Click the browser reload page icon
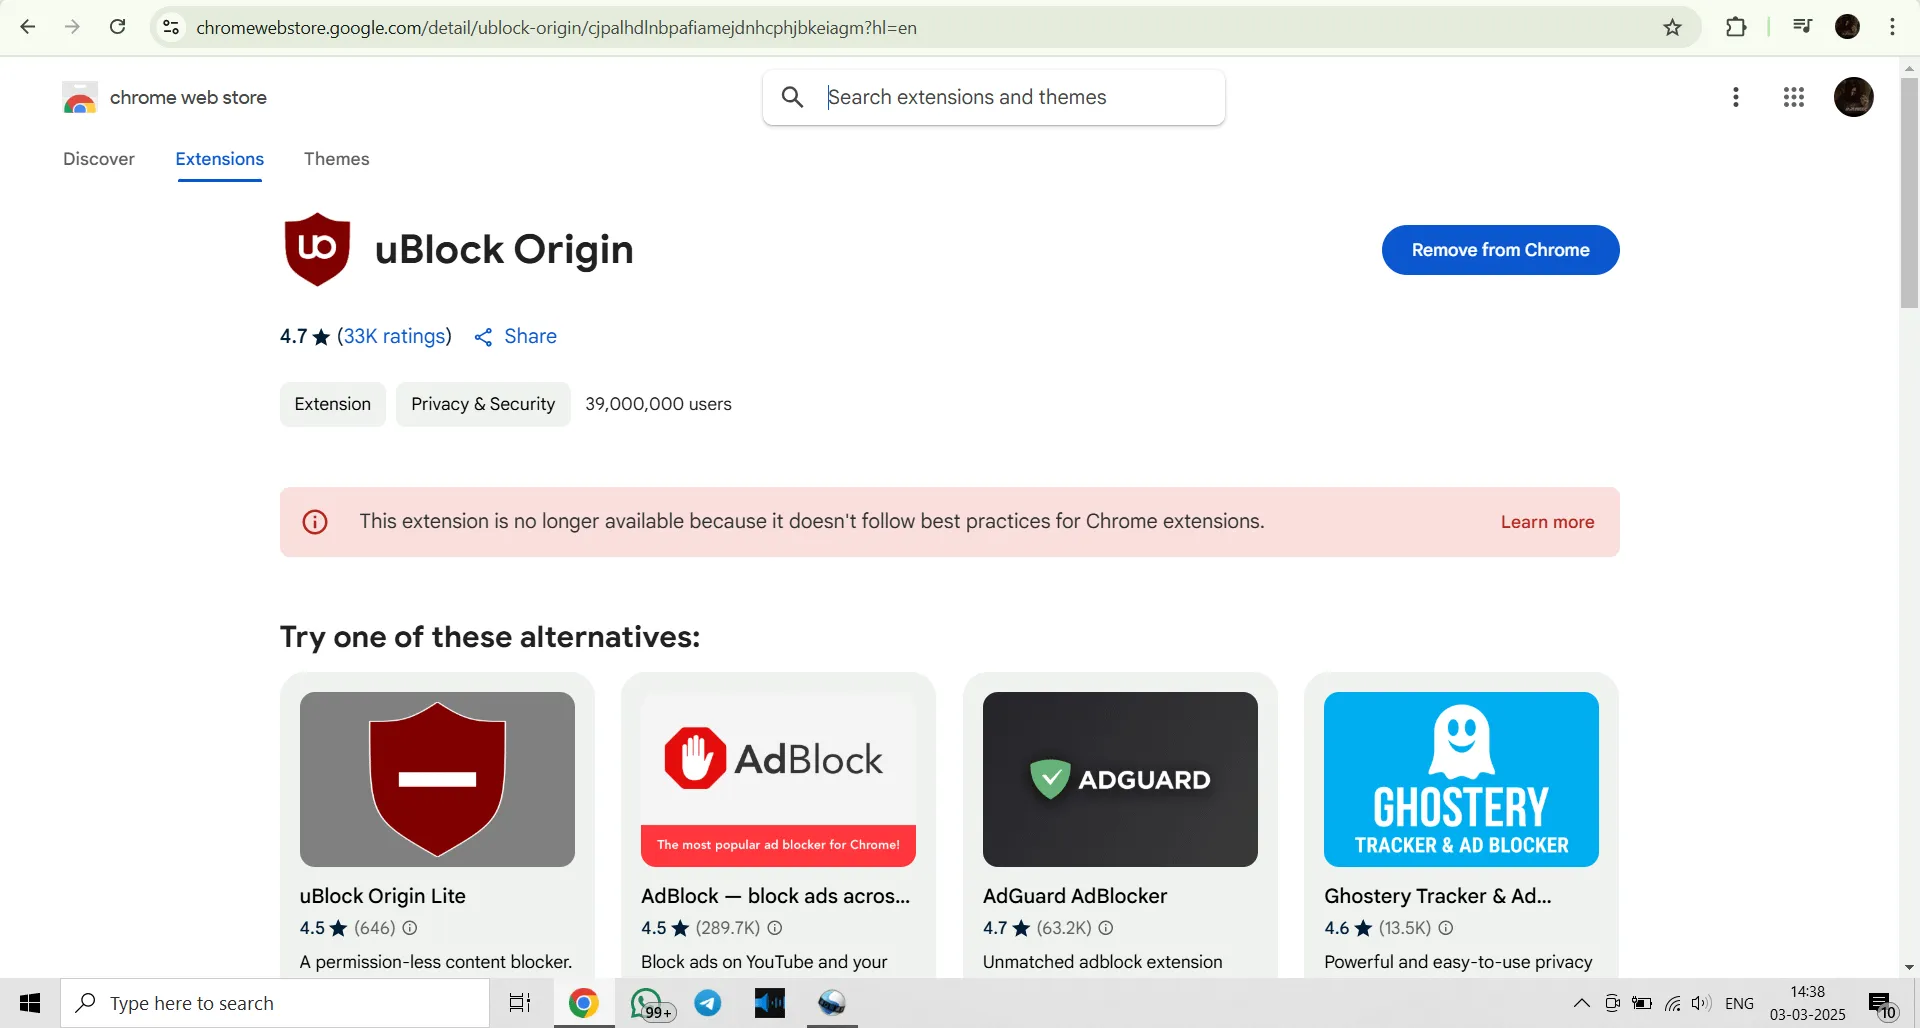Screen dimensions: 1920x1028 (118, 27)
